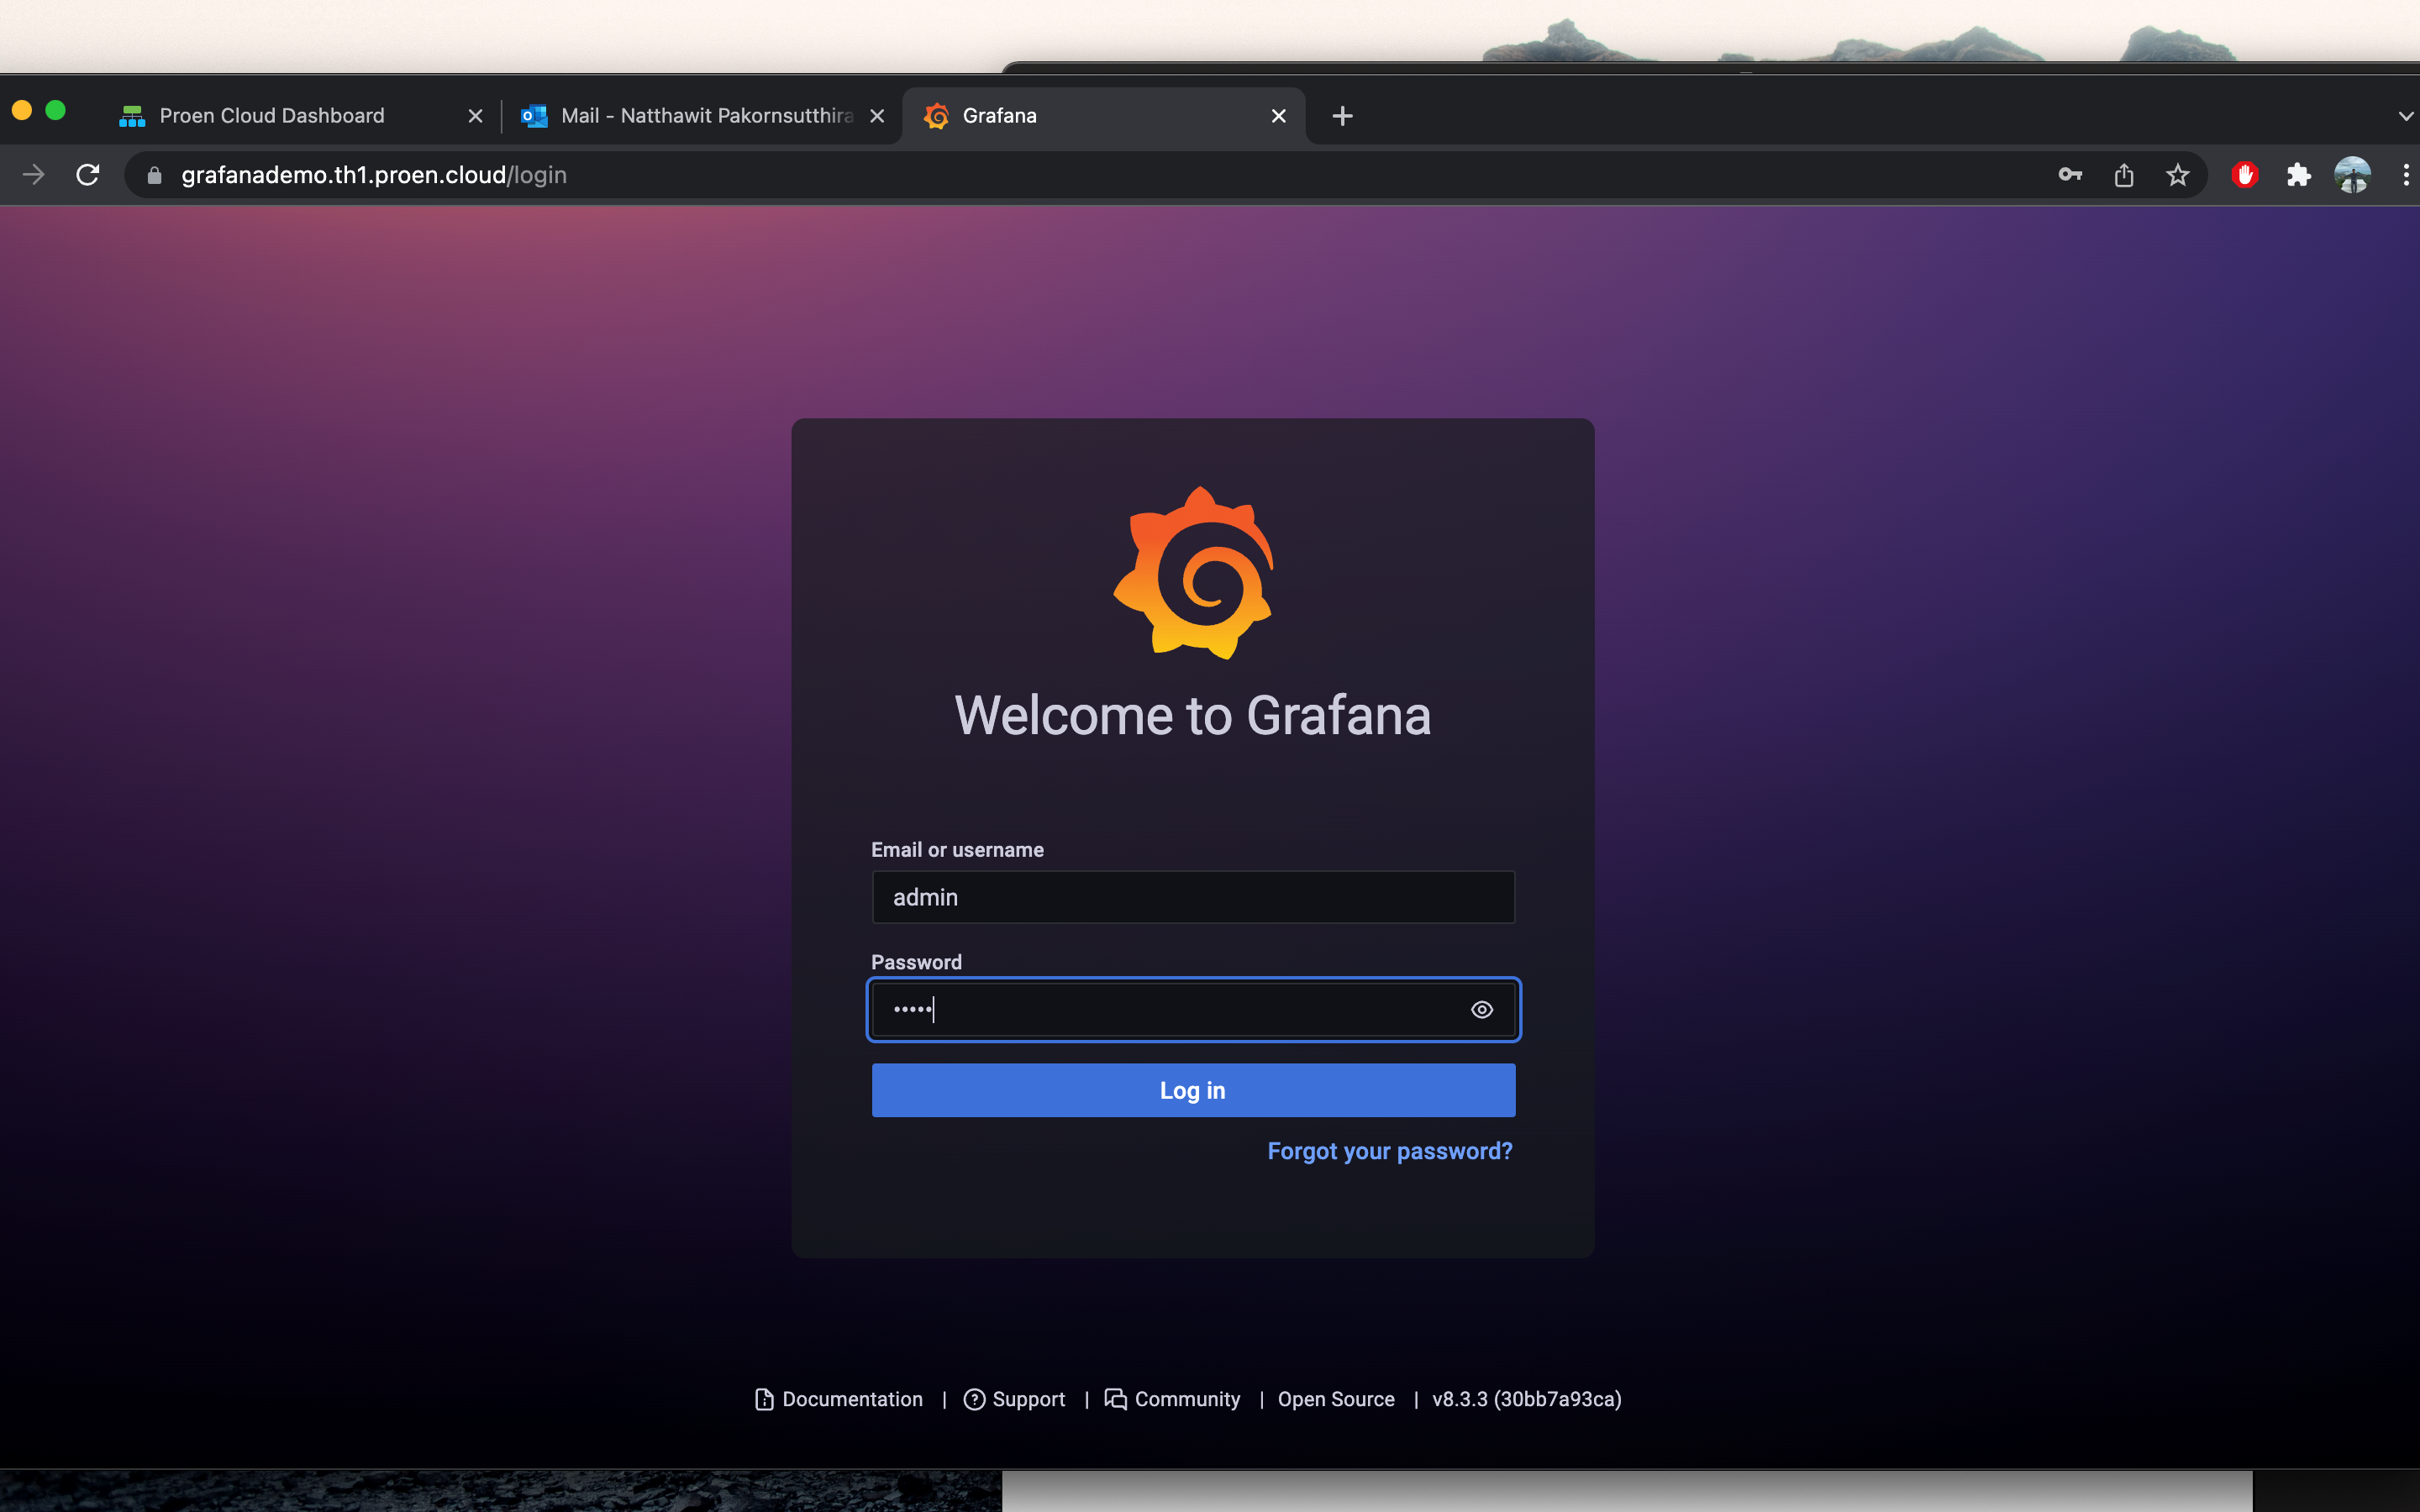Click the address bar URL

374,175
